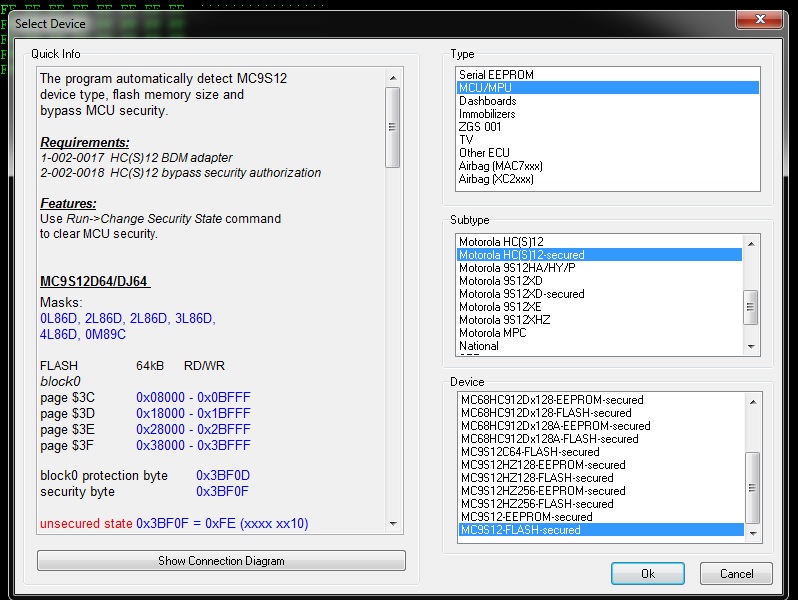Select Serial EEPROM in Type list
Screen dimensions: 798x600
[496, 75]
